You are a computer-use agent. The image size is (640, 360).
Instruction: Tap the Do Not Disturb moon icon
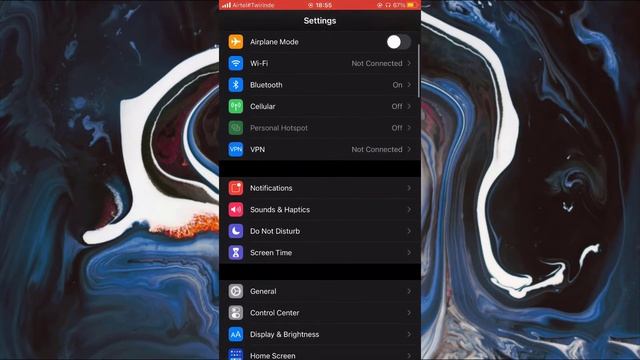coord(236,231)
